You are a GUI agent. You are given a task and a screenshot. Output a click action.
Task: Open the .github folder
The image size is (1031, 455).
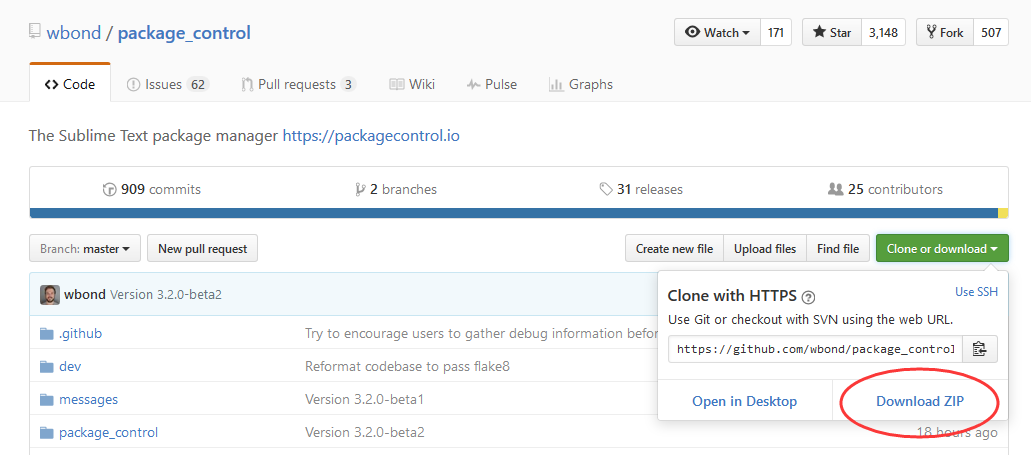(80, 333)
